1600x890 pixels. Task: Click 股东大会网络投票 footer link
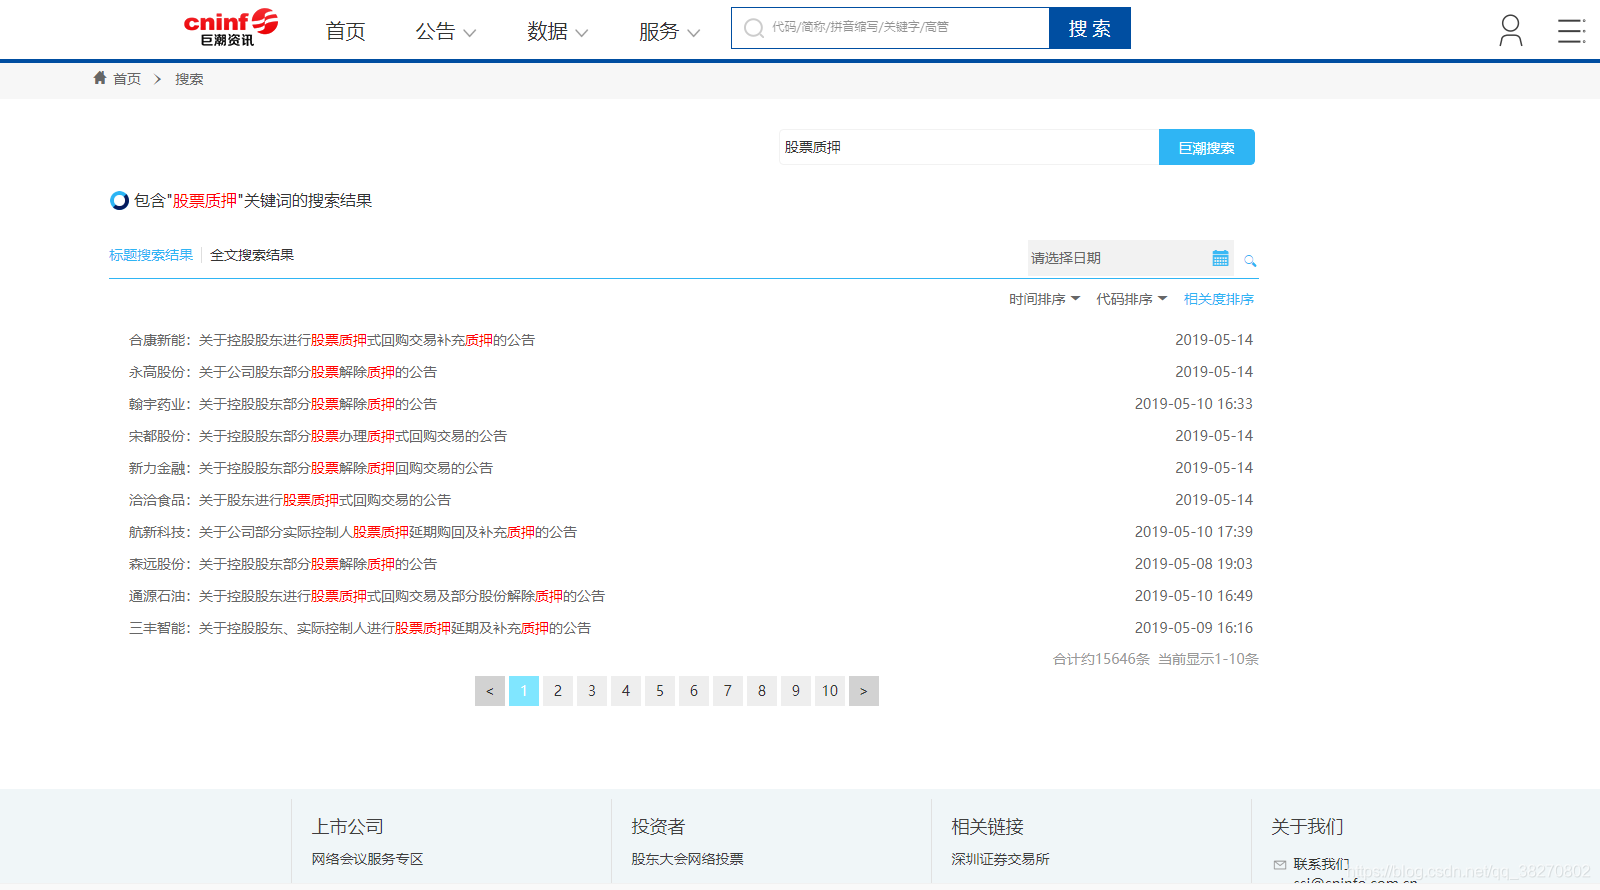click(x=687, y=859)
